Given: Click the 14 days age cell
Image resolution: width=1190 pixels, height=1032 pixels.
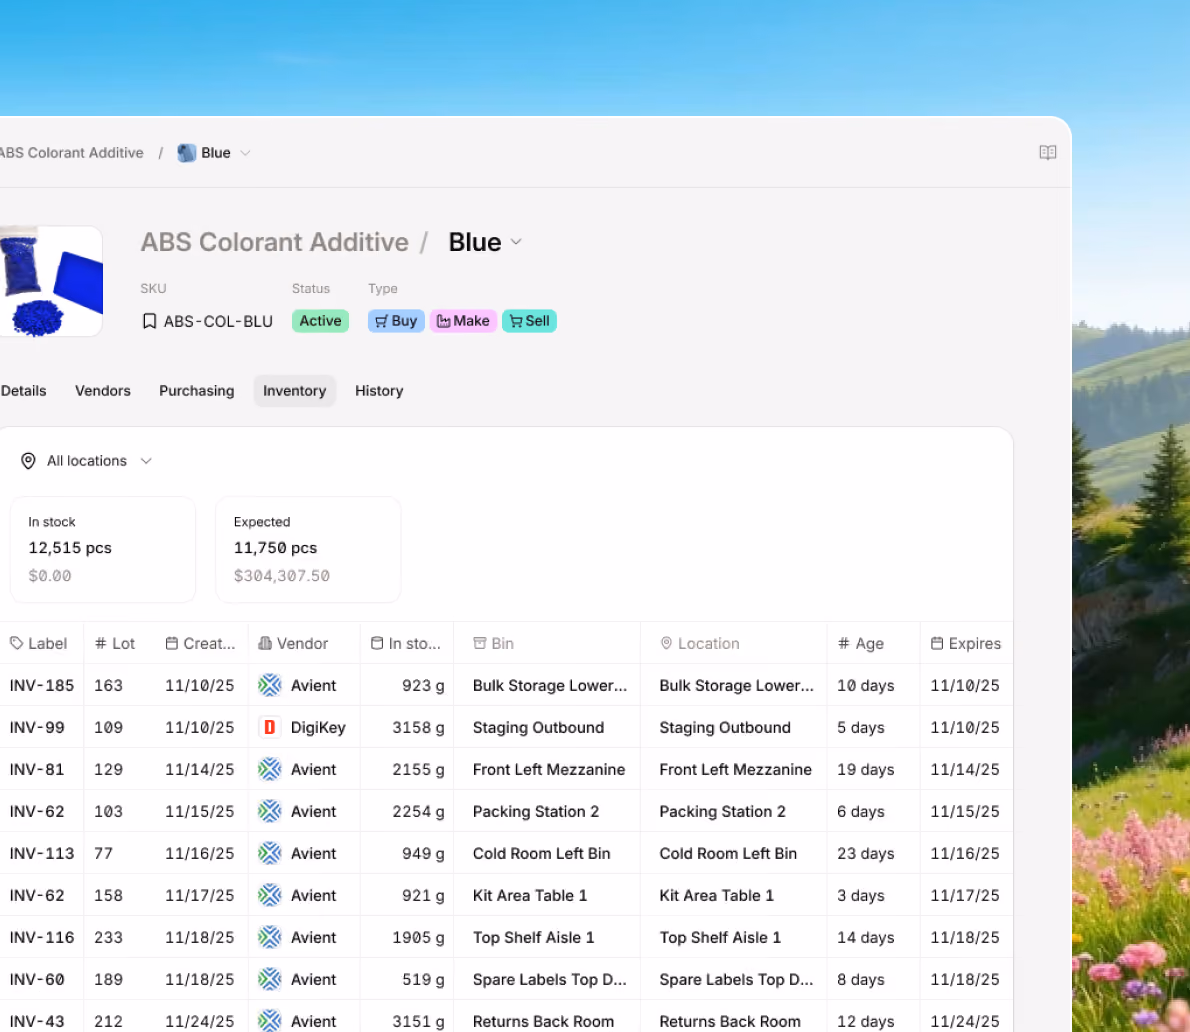Looking at the screenshot, I should 874,938.
